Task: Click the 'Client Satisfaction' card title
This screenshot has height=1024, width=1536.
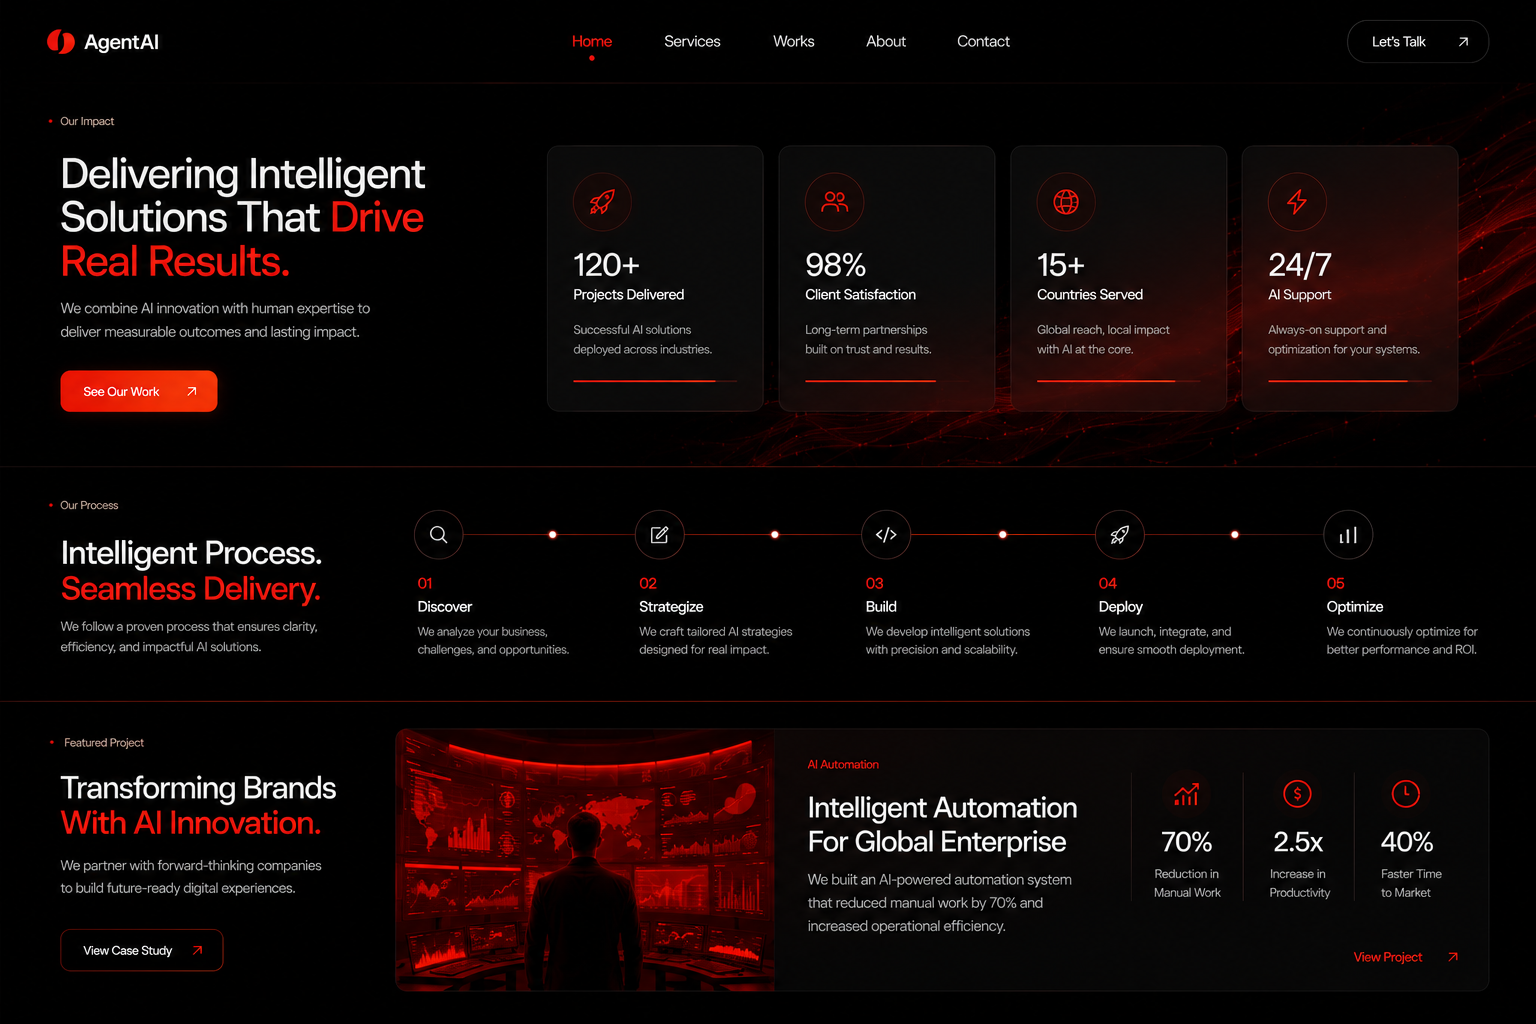Action: click(x=860, y=295)
